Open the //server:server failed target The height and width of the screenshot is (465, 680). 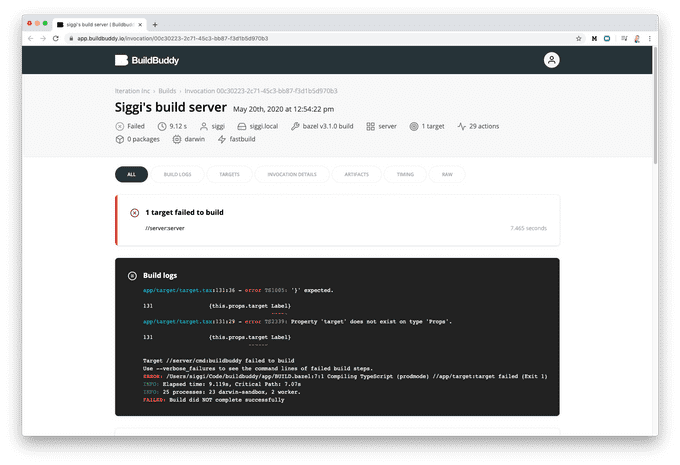[x=165, y=228]
